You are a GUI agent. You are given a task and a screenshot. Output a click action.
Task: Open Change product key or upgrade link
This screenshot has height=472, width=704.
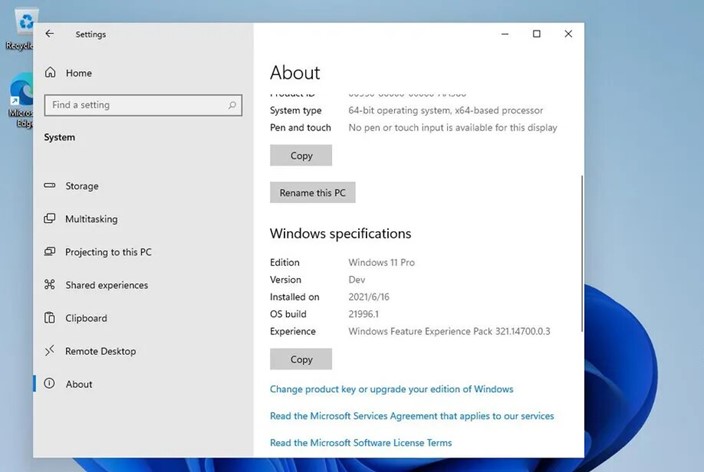coord(392,389)
